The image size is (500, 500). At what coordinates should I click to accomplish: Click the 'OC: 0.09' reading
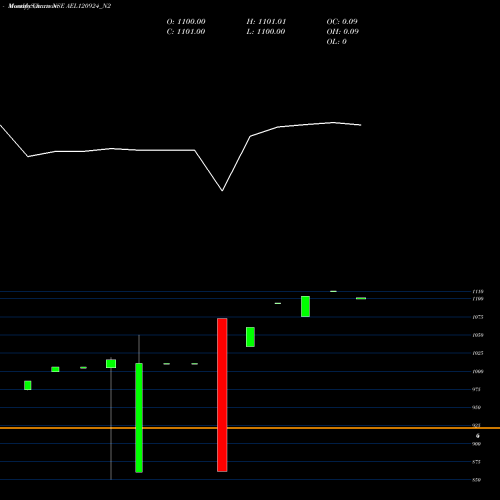coord(342,22)
